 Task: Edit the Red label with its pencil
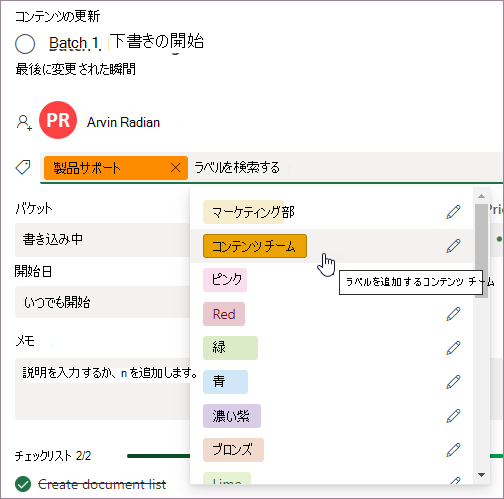click(453, 314)
